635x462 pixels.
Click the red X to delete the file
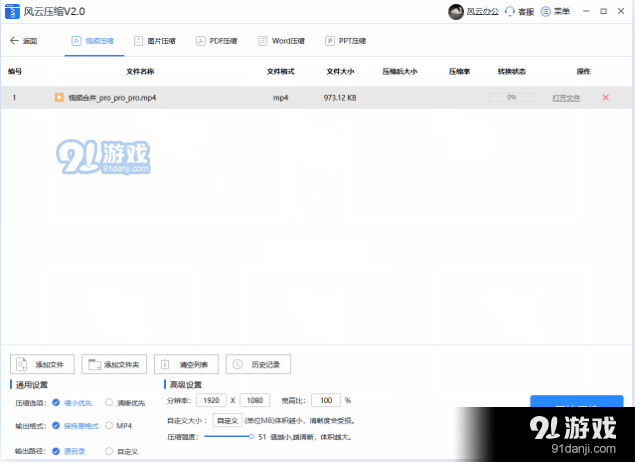[605, 97]
